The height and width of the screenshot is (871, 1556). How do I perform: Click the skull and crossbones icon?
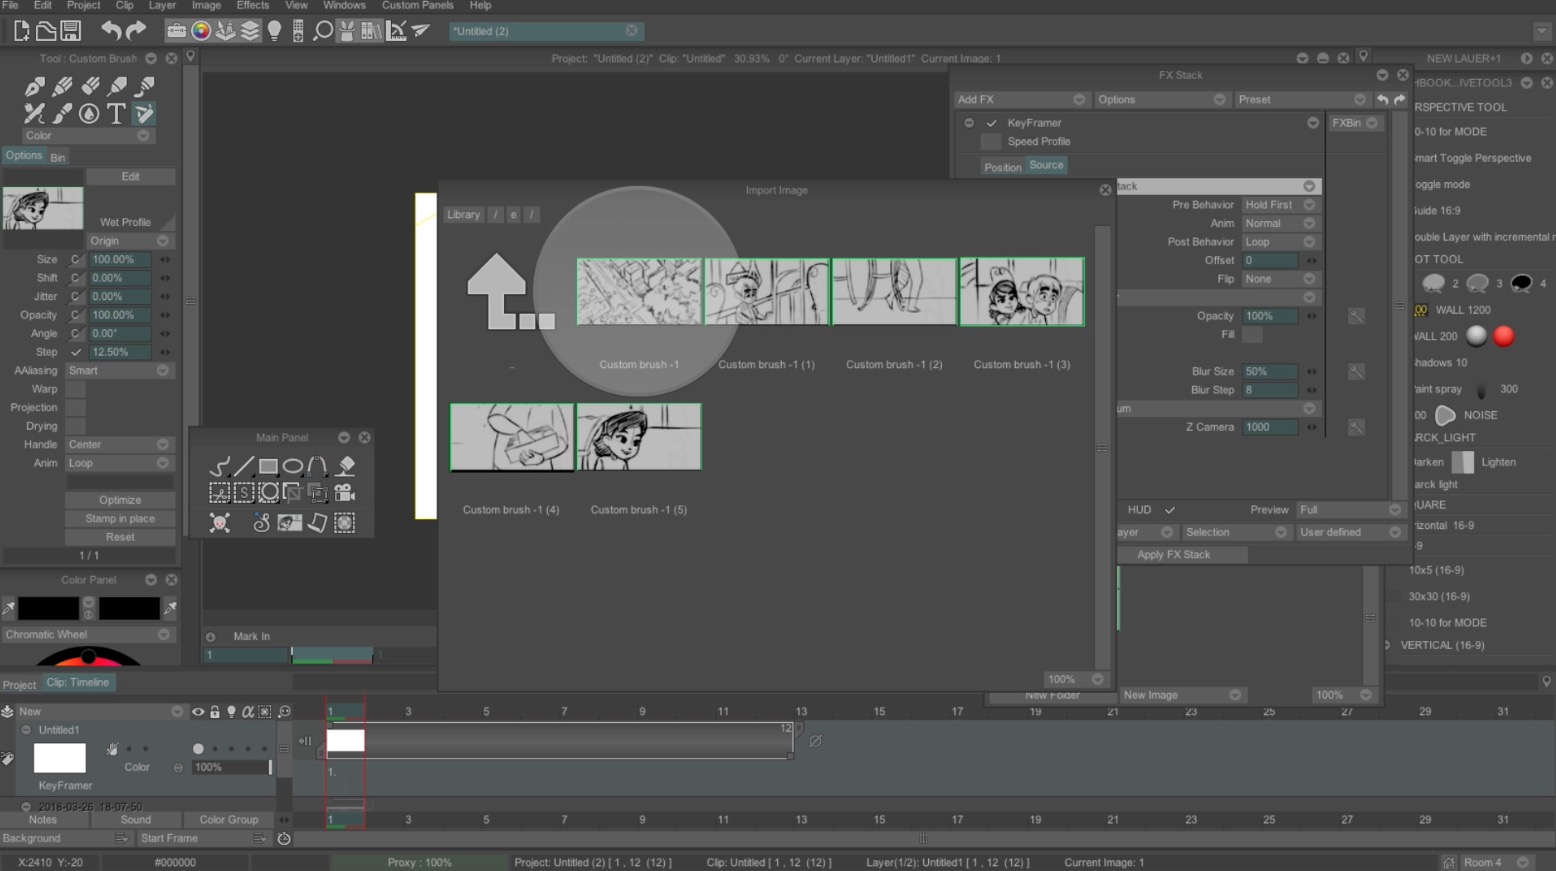tap(220, 522)
